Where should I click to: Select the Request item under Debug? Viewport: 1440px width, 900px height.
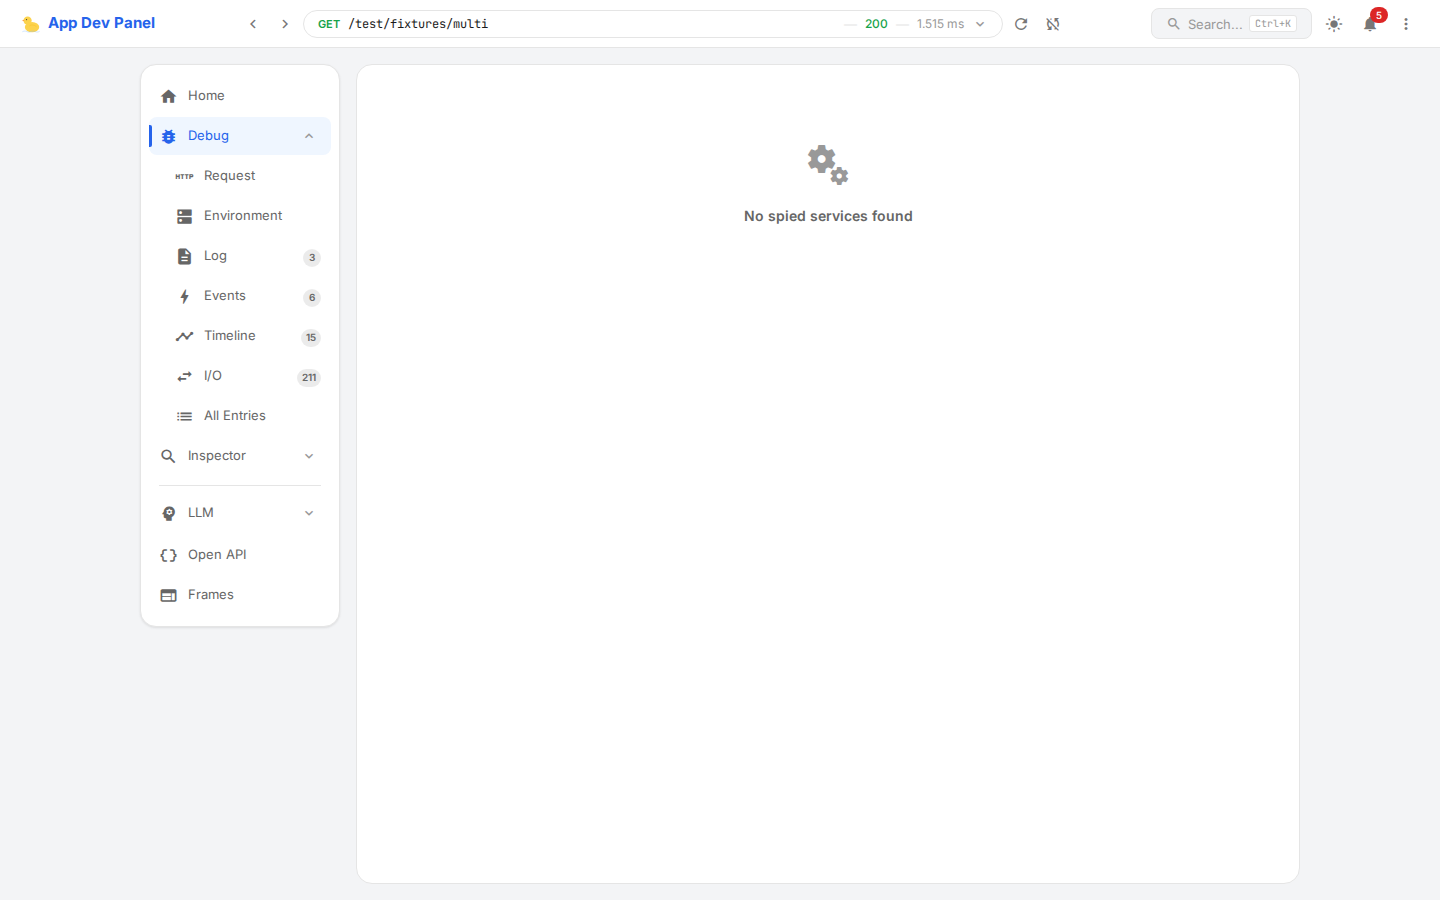[229, 176]
